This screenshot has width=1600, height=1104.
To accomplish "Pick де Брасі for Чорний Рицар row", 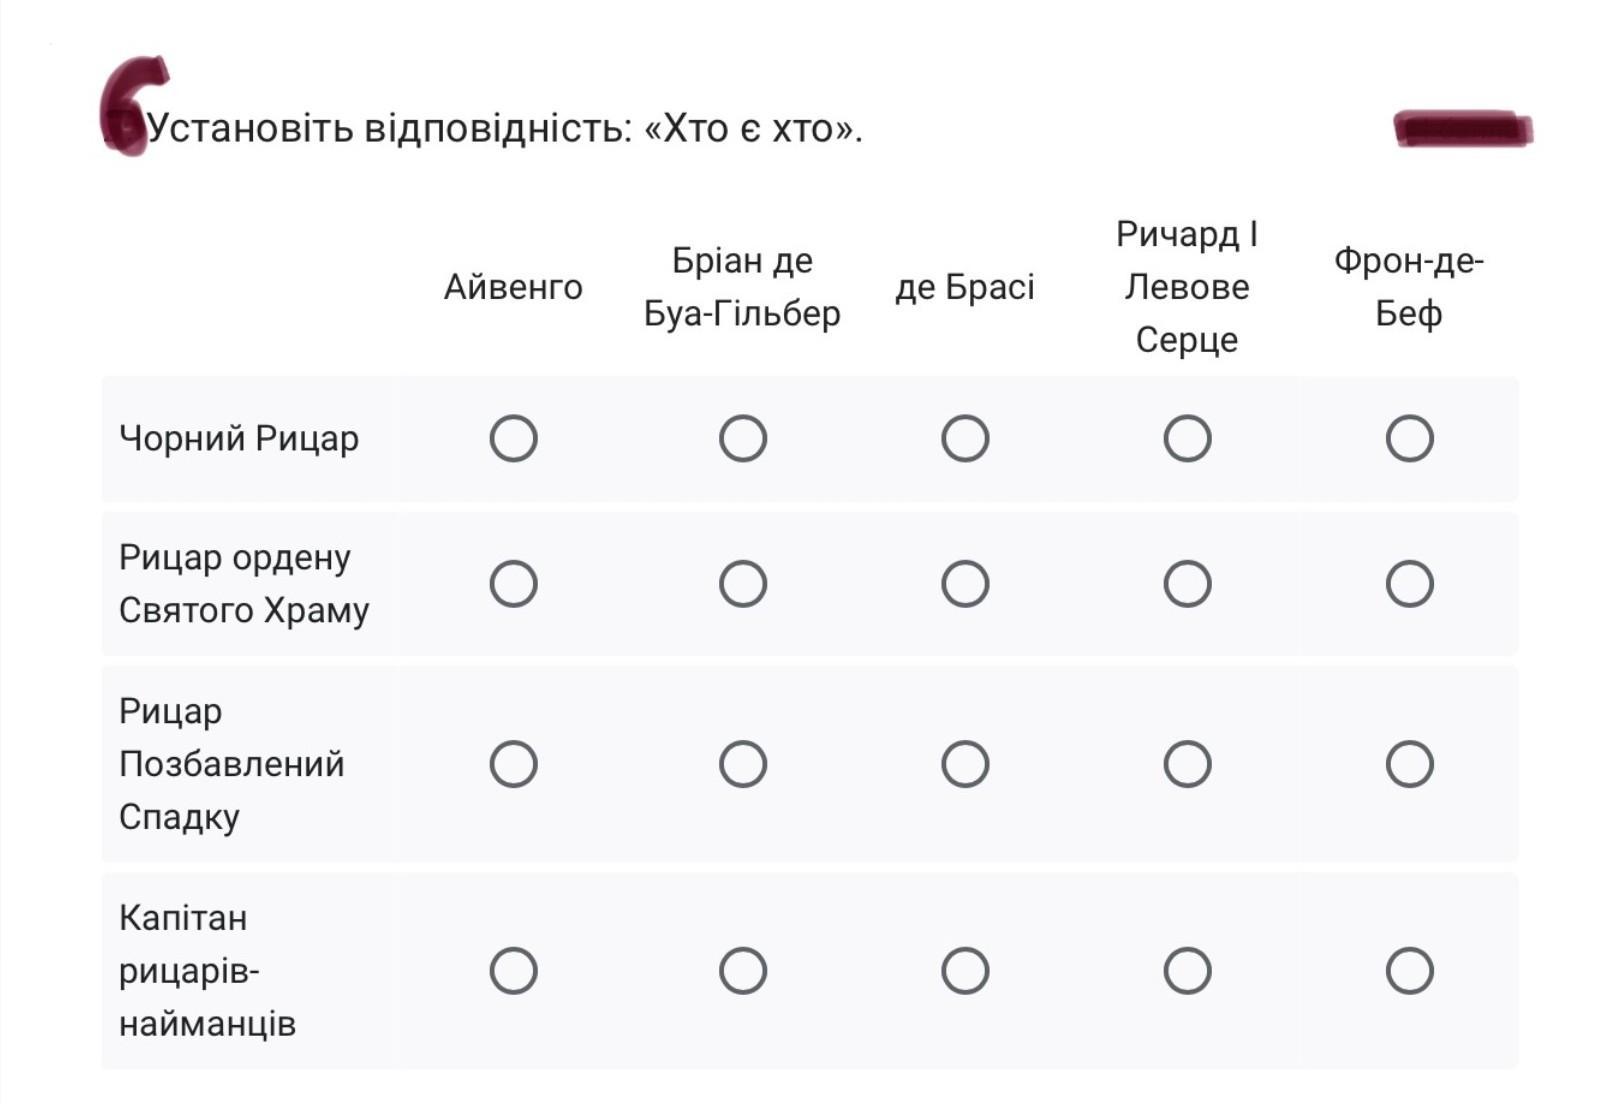I will coord(965,438).
